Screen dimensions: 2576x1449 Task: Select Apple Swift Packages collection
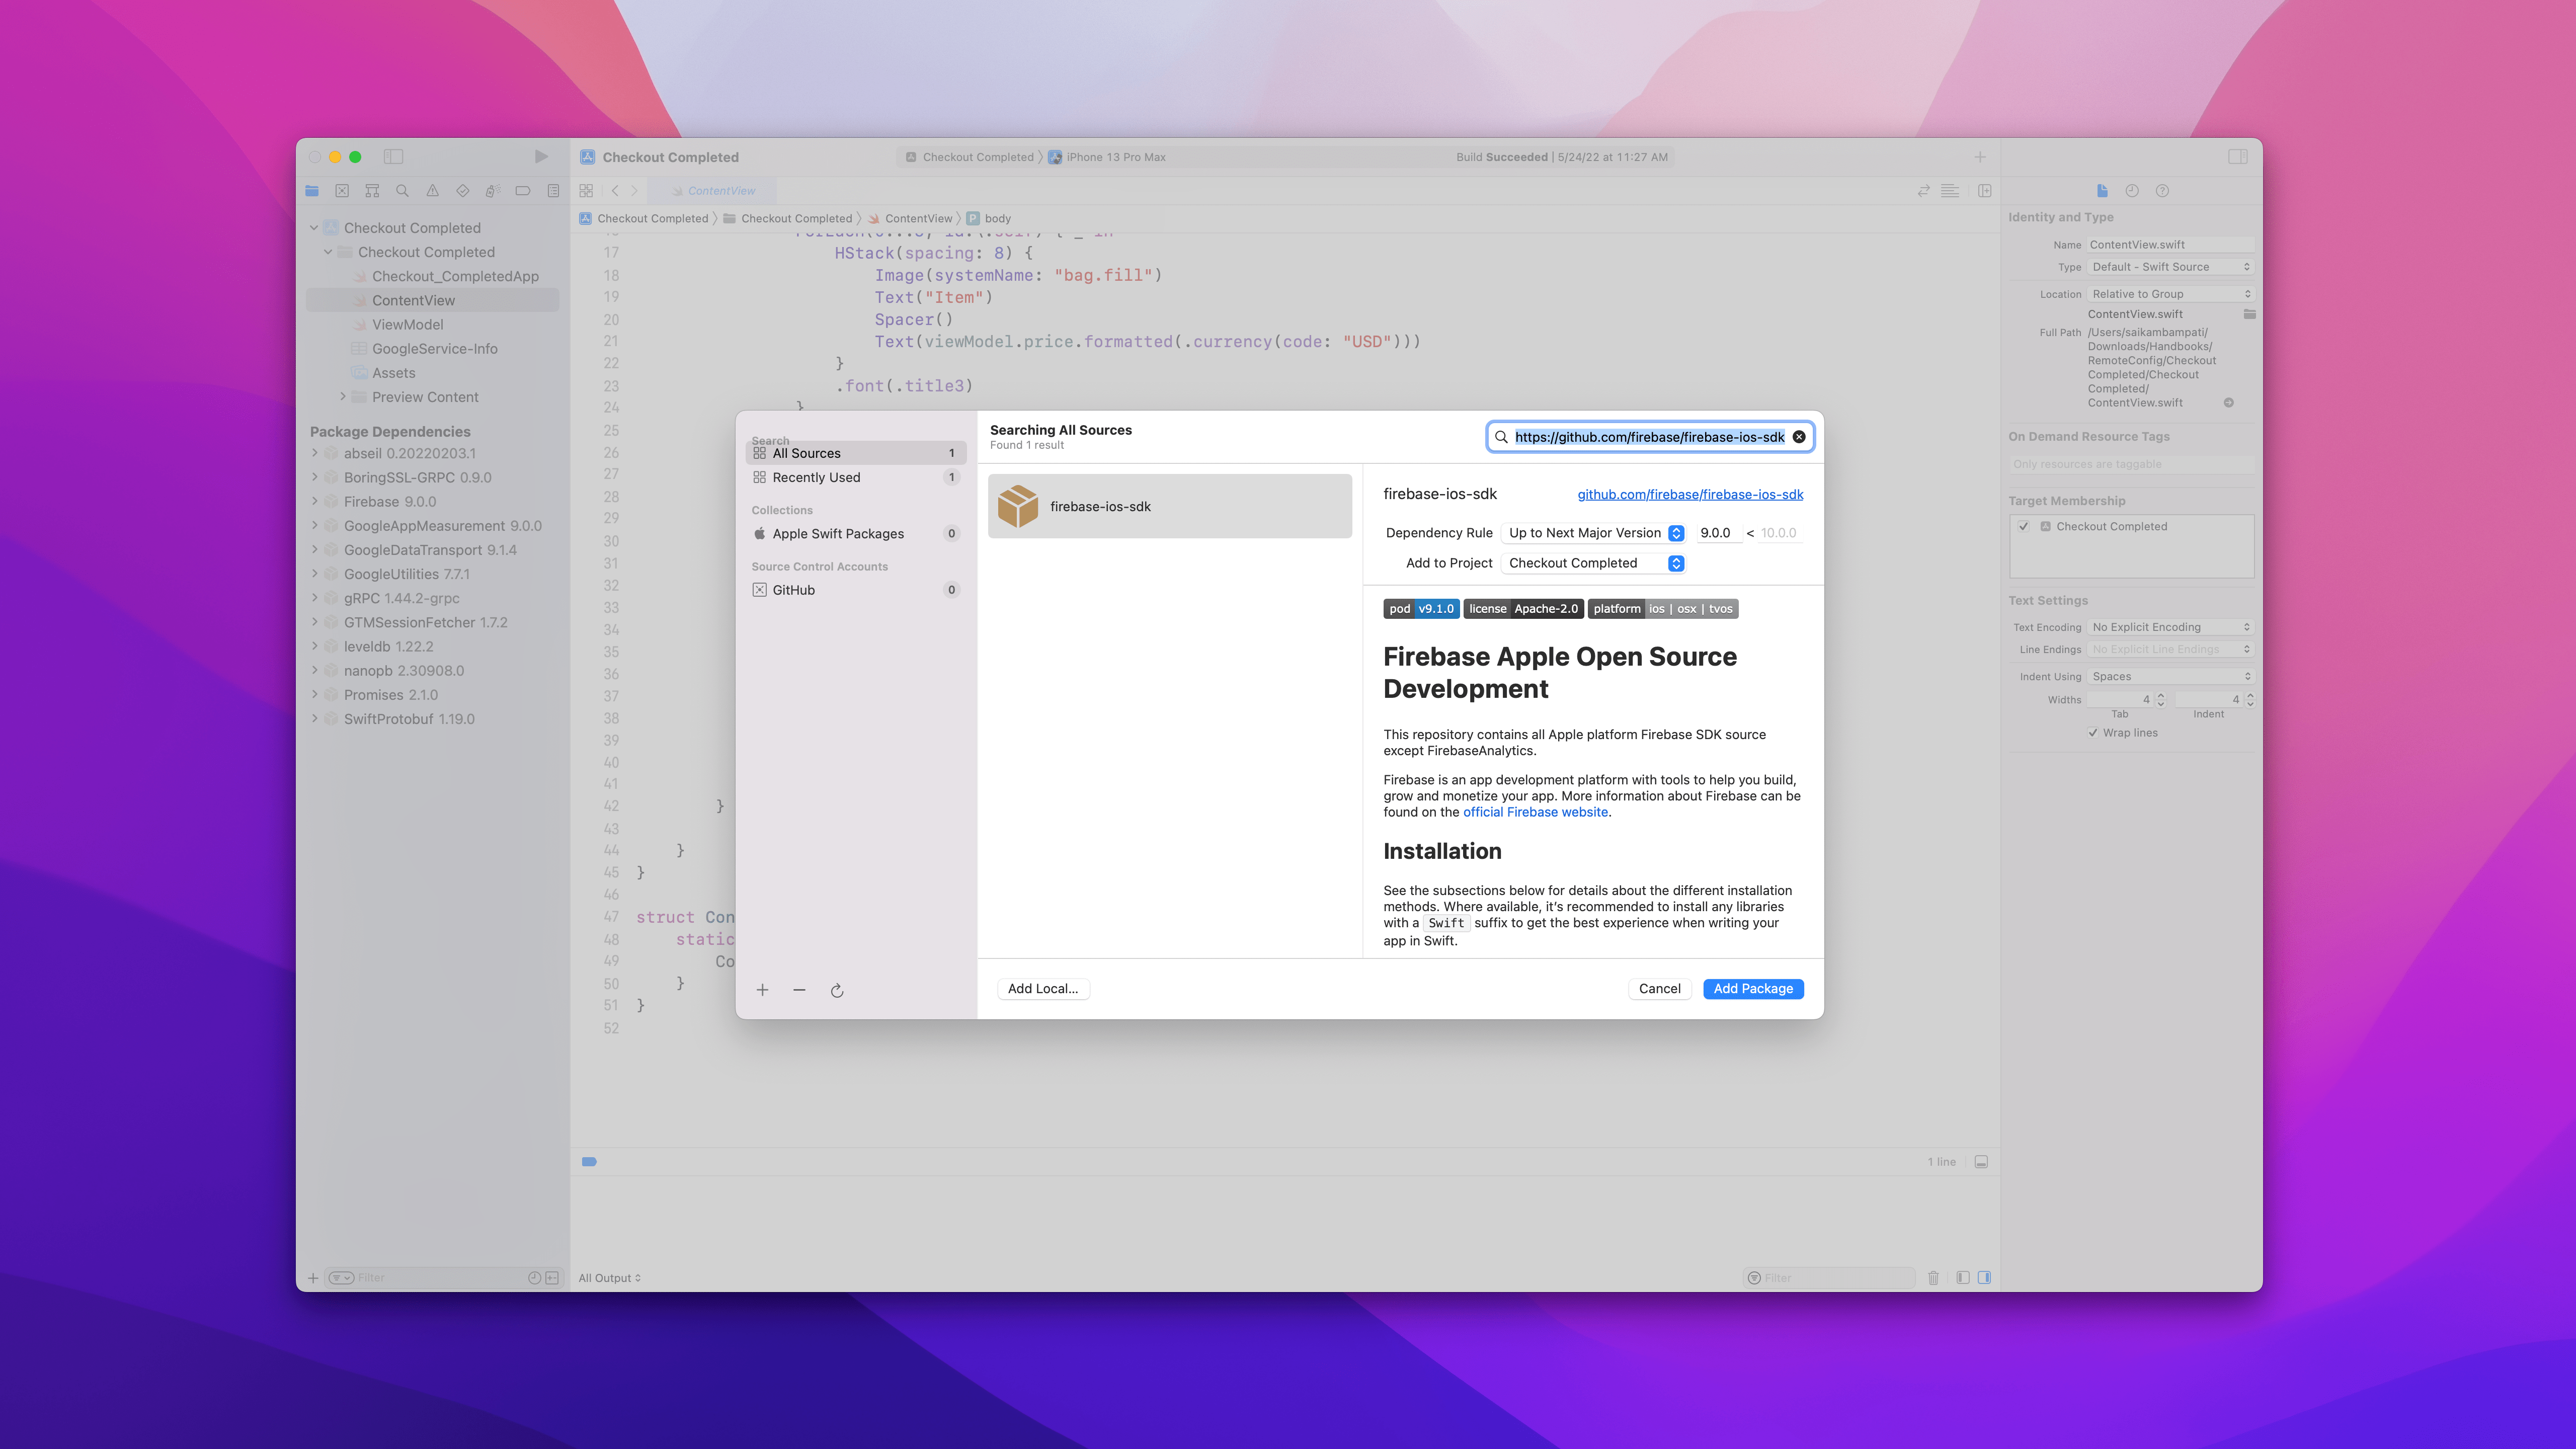coord(856,534)
